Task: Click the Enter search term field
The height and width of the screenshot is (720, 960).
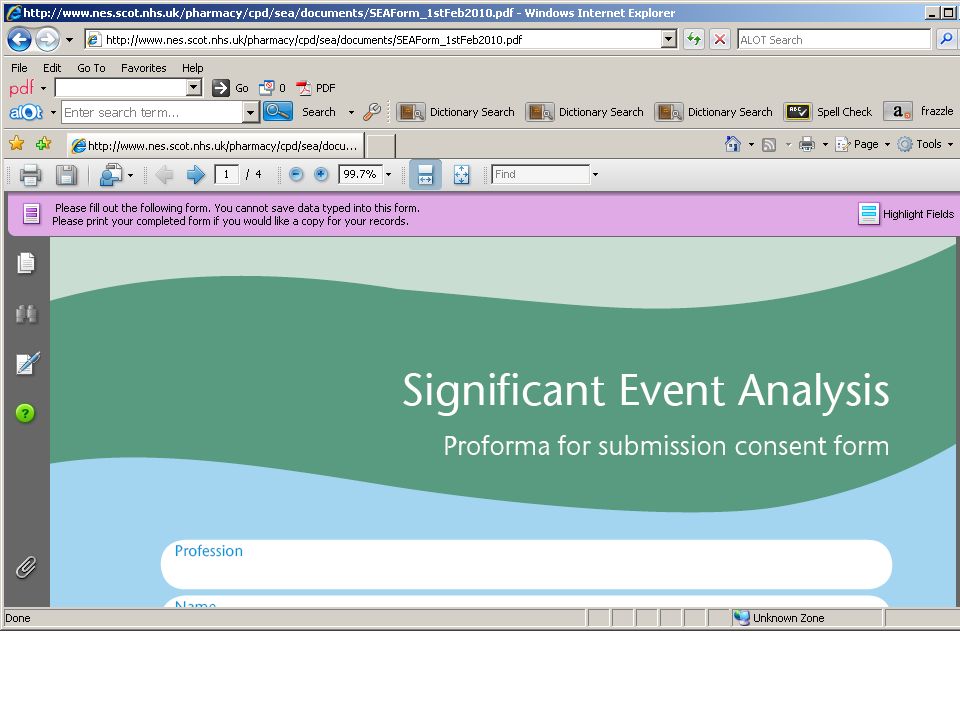Action: tap(152, 112)
